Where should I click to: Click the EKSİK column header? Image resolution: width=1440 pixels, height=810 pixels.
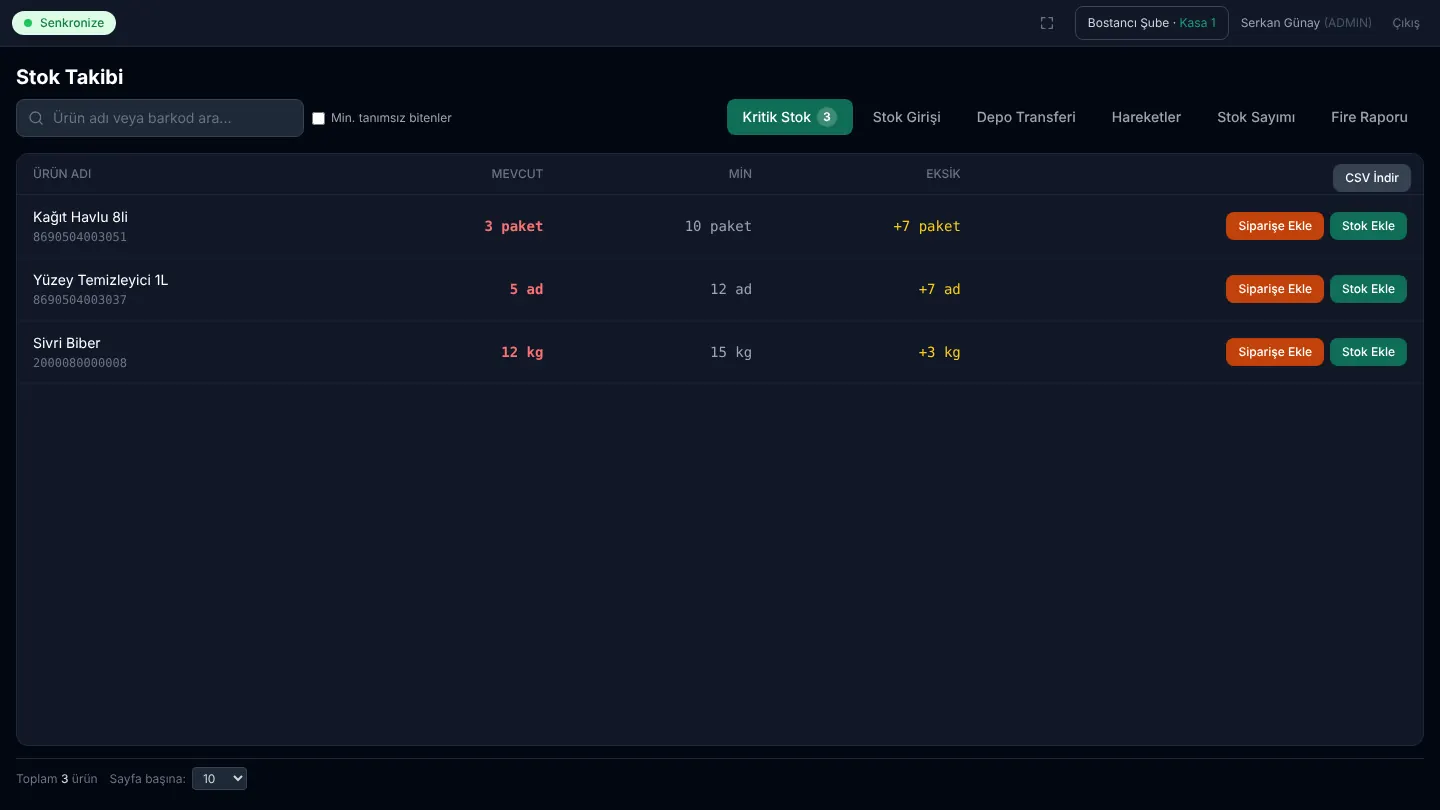943,174
